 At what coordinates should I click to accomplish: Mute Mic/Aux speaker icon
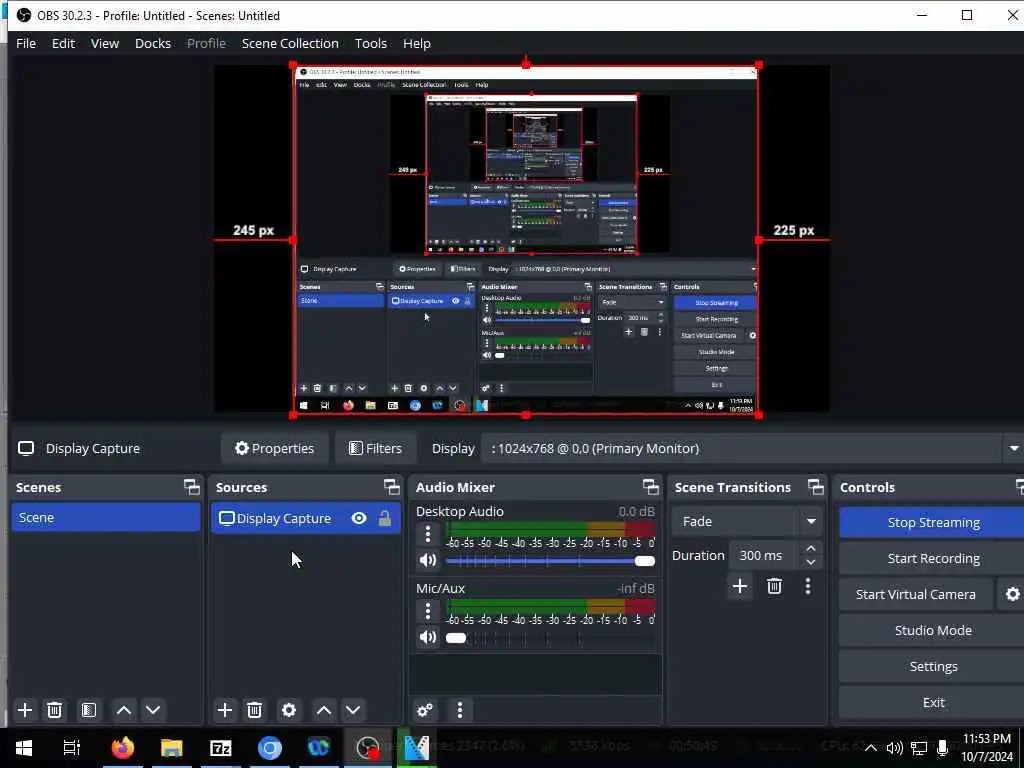(428, 637)
